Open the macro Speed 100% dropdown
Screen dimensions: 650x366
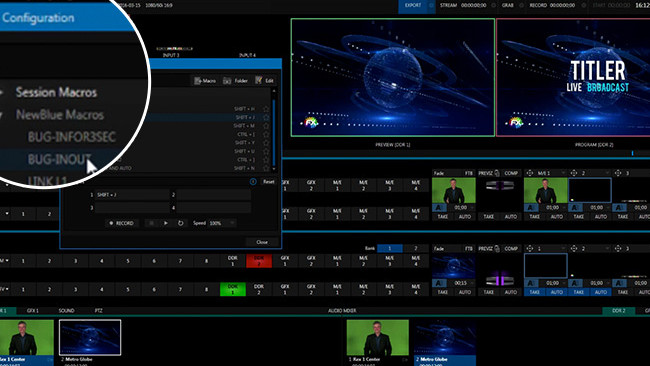pyautogui.click(x=222, y=223)
